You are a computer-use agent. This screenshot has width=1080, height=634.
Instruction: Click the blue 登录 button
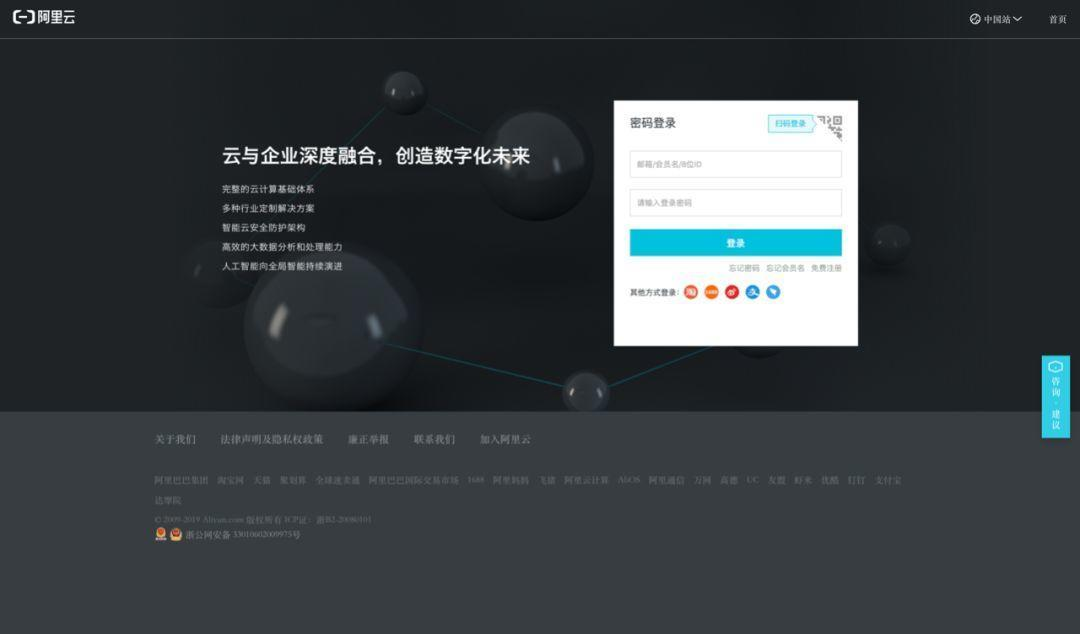point(735,243)
